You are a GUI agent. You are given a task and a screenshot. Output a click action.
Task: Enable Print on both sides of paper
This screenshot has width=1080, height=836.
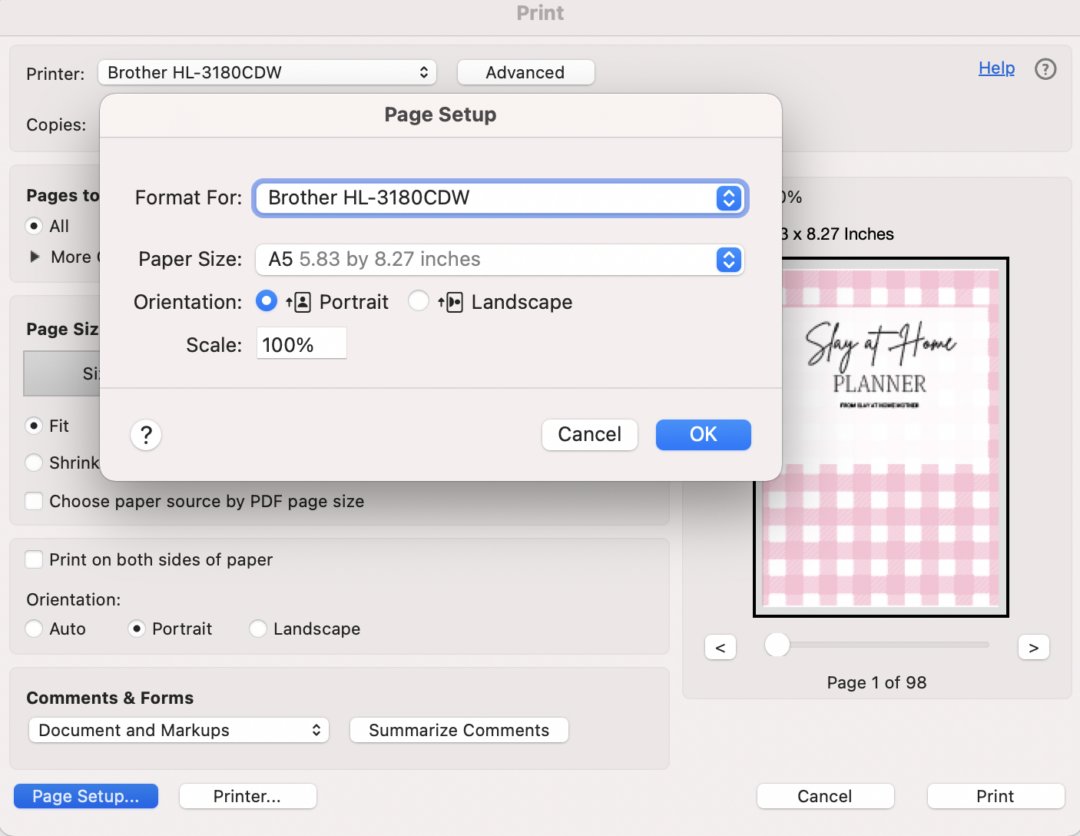pos(34,560)
